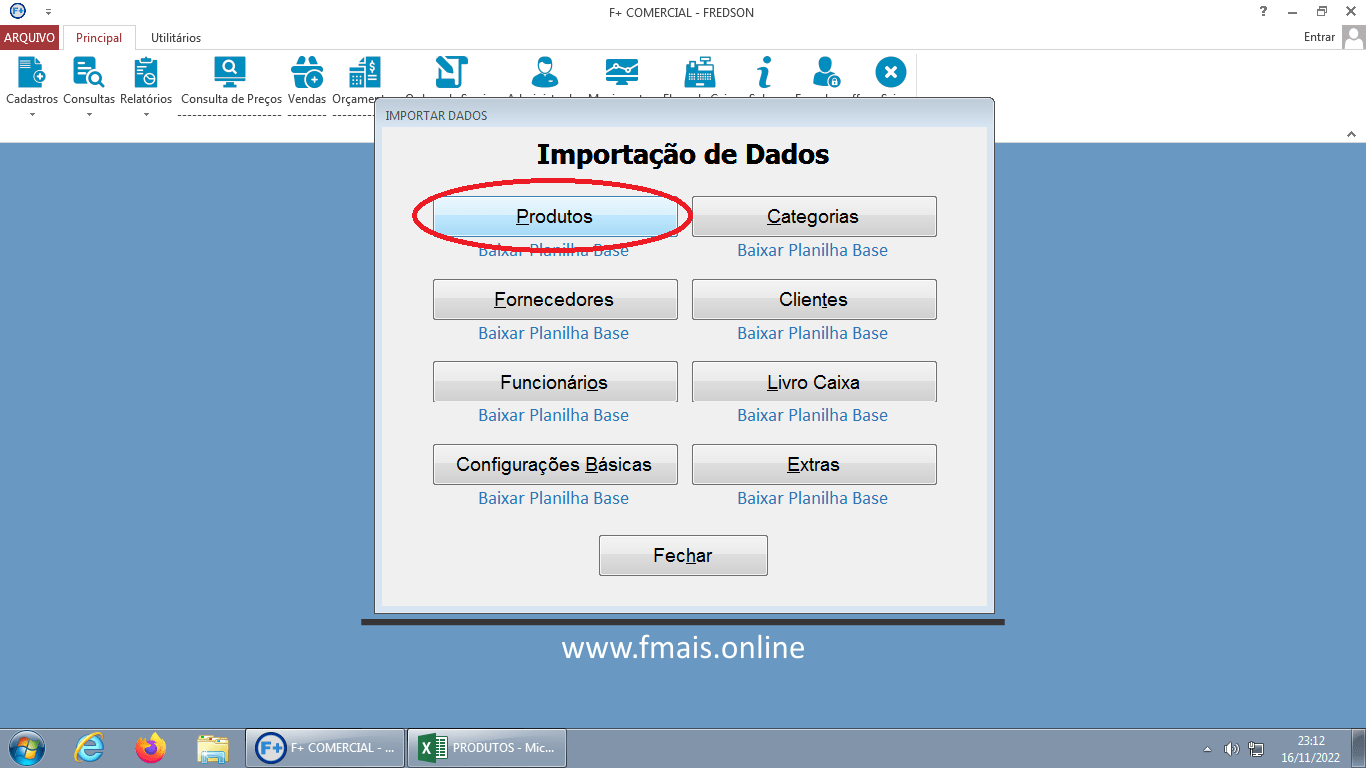1366x768 pixels.
Task: Download Baixar Planilha Base under Categorias
Action: [x=813, y=250]
